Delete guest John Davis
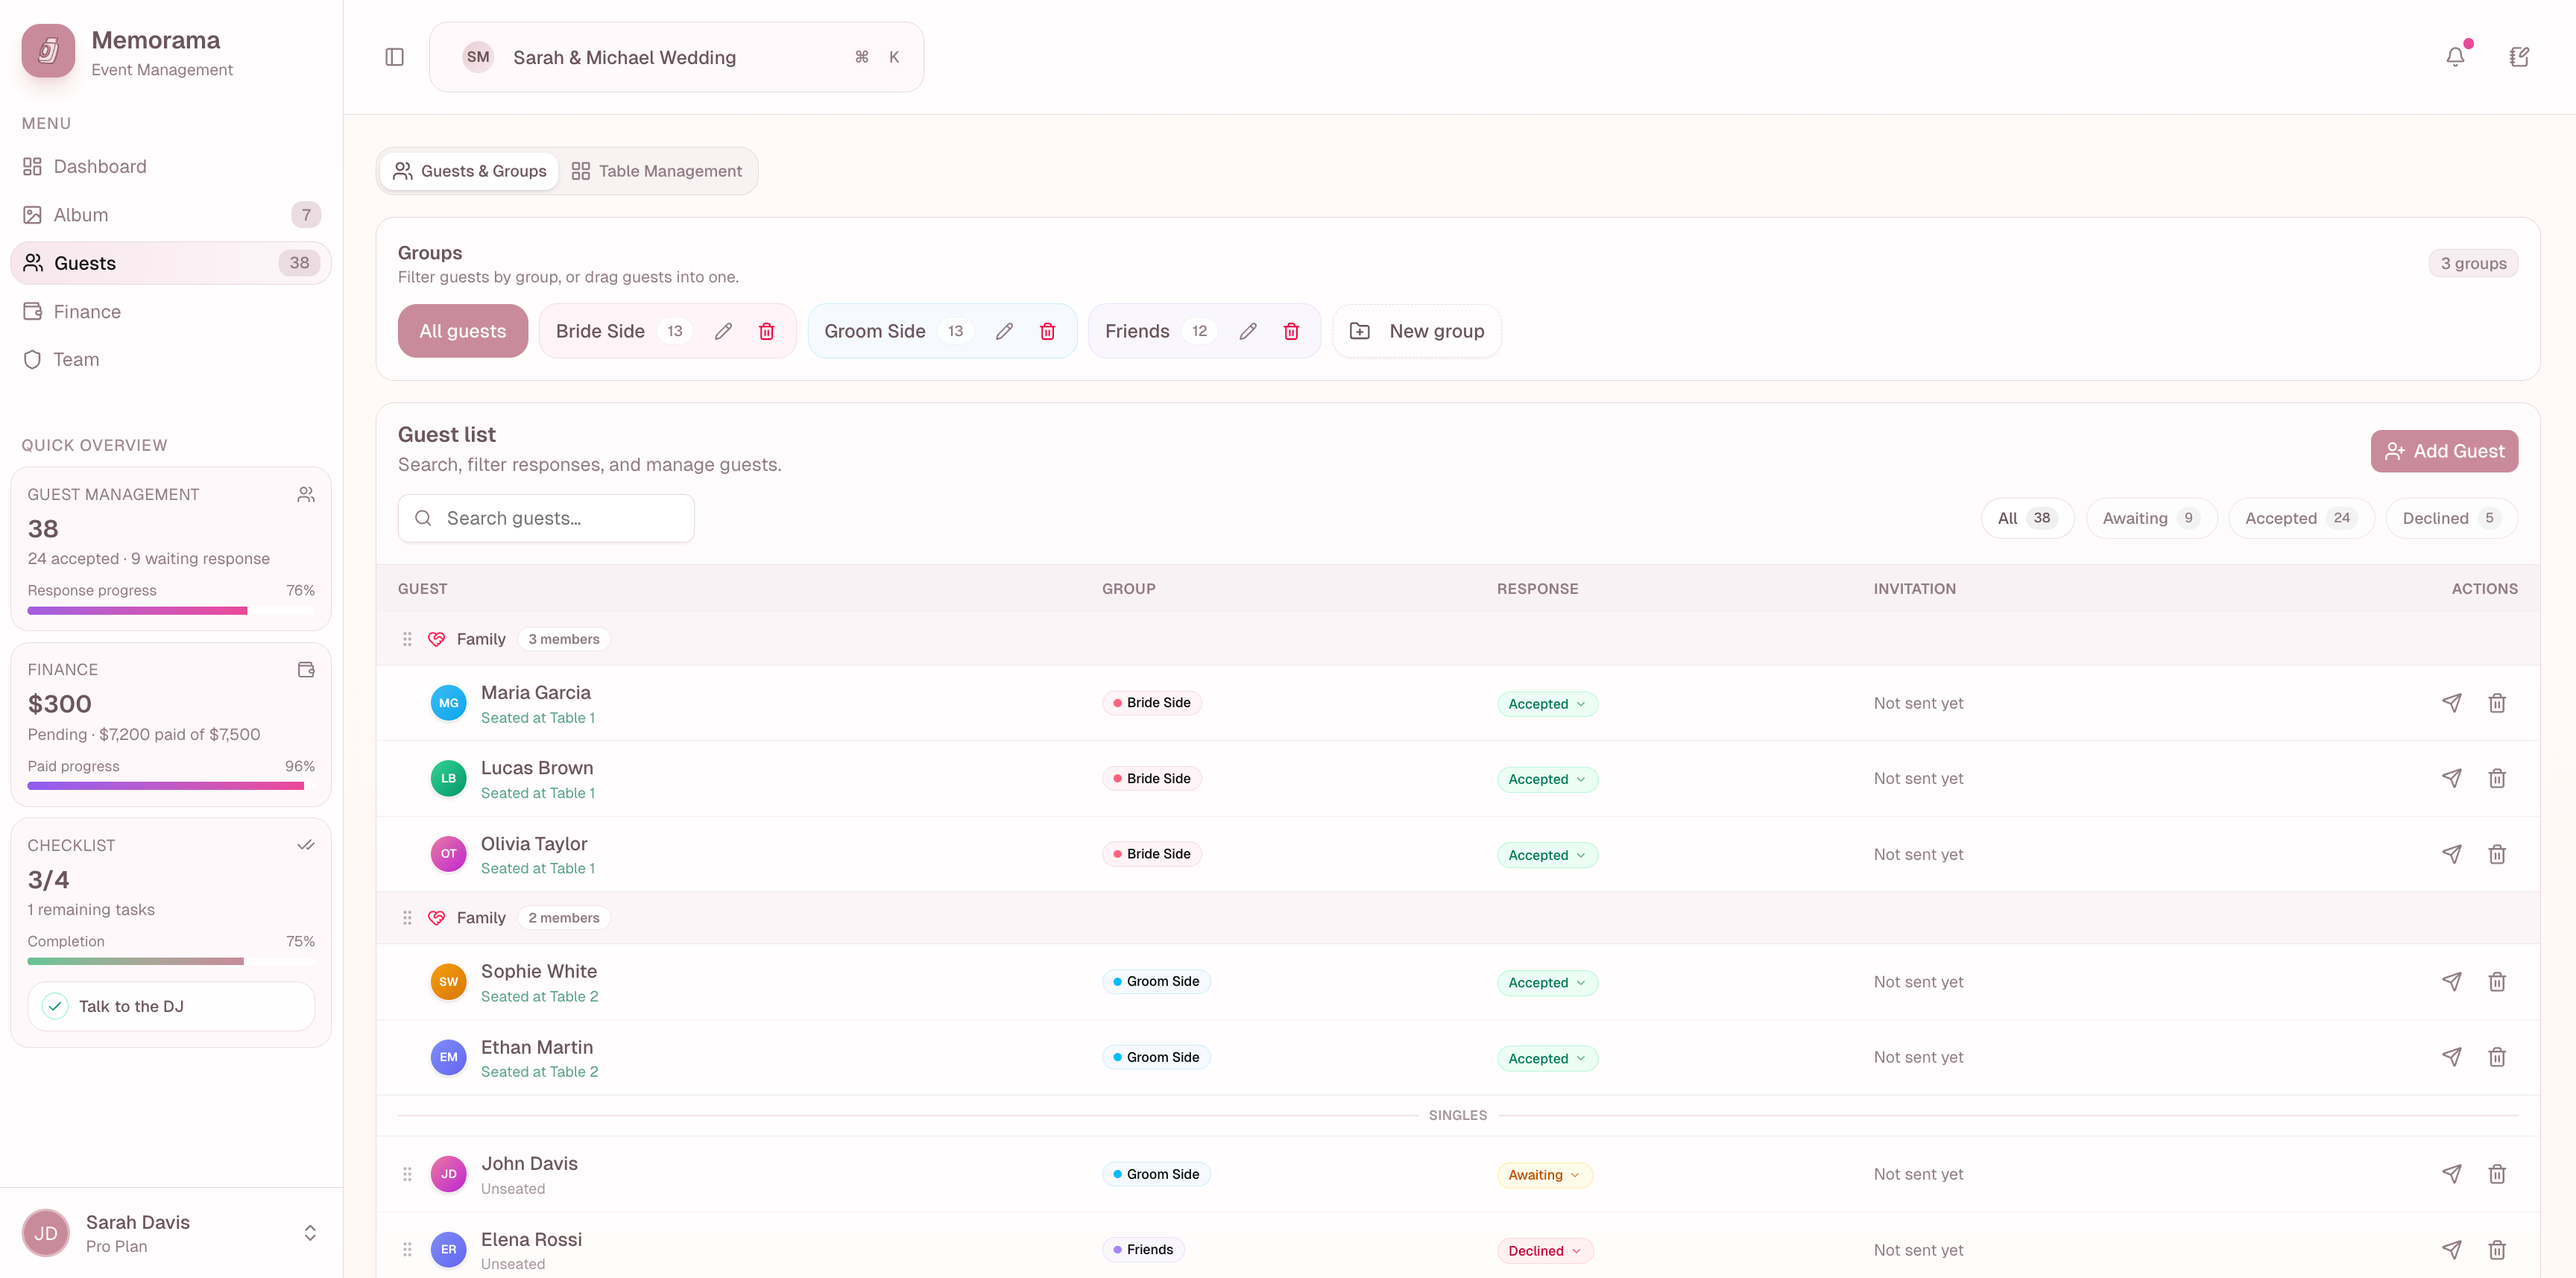 [2496, 1174]
